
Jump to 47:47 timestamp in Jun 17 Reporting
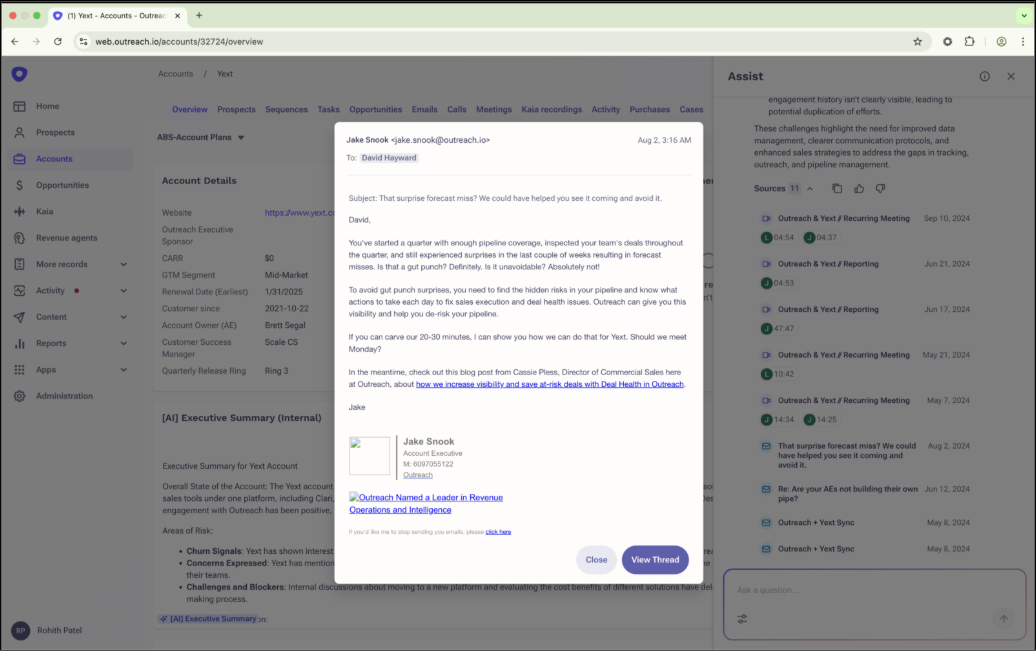click(x=778, y=328)
